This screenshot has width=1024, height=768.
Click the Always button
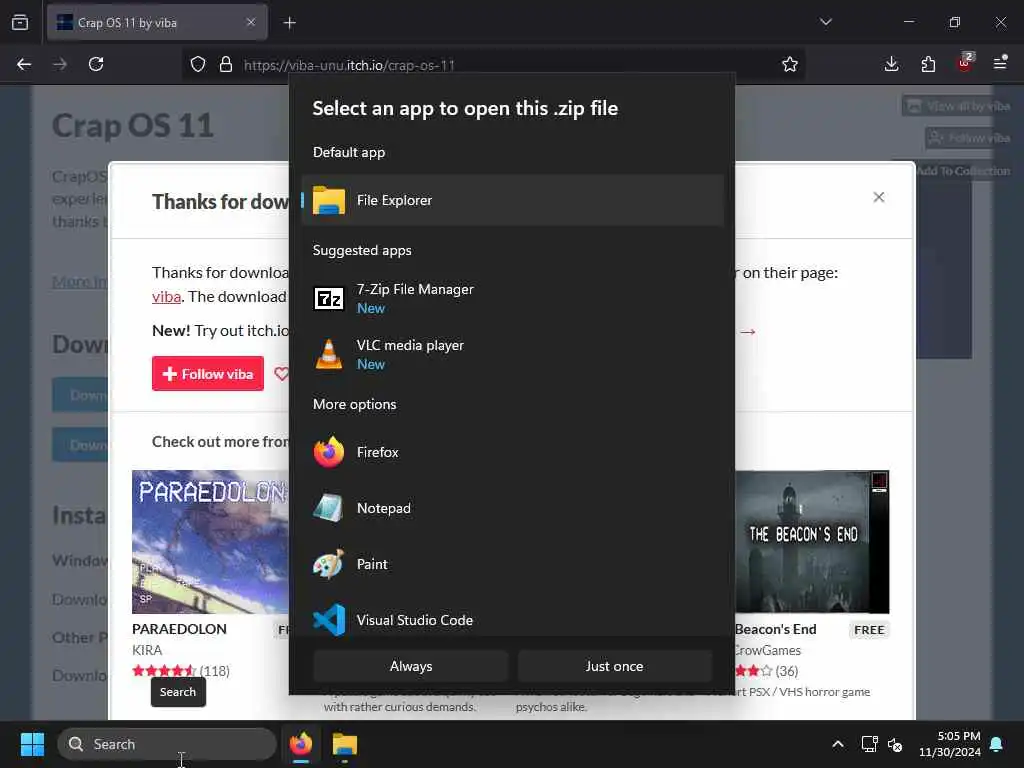click(411, 666)
